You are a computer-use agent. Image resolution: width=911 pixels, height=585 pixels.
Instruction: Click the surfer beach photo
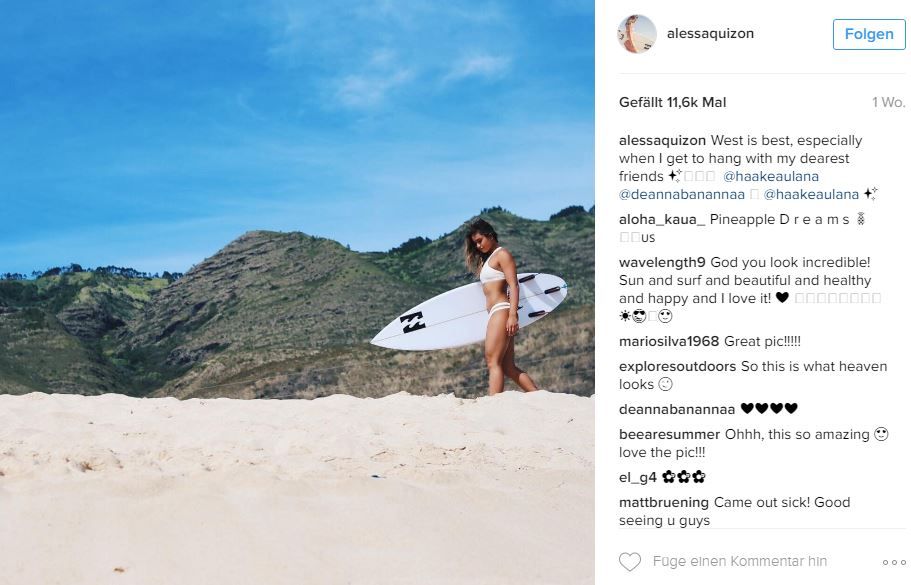[297, 292]
